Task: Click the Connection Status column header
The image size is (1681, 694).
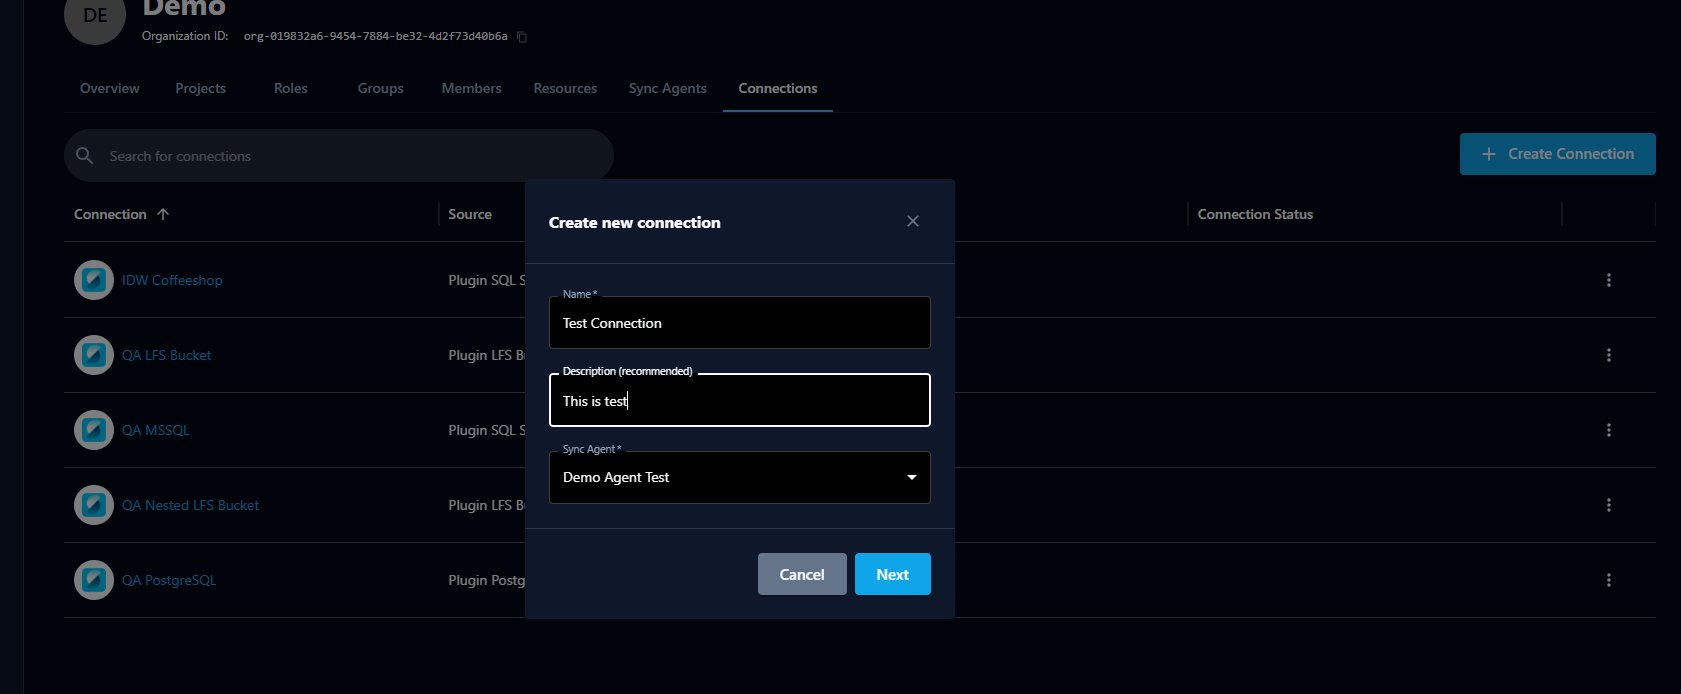Action: 1255,214
